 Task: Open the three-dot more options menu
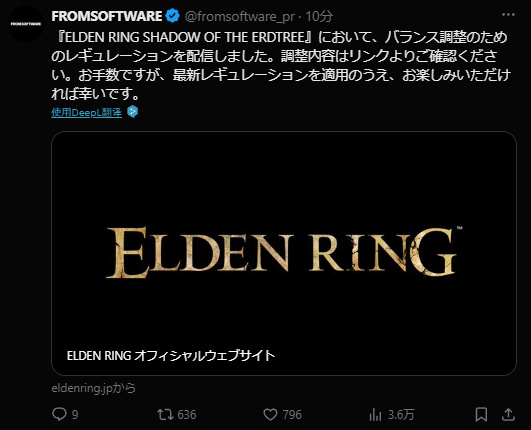[x=508, y=15]
